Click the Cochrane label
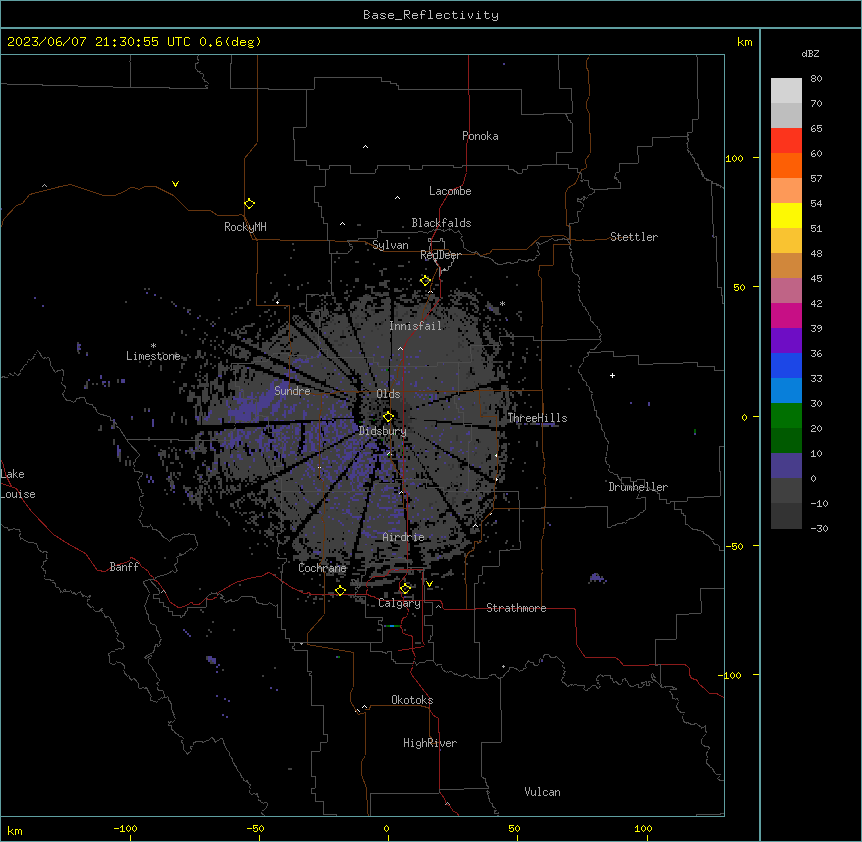The image size is (862, 842). tap(322, 568)
